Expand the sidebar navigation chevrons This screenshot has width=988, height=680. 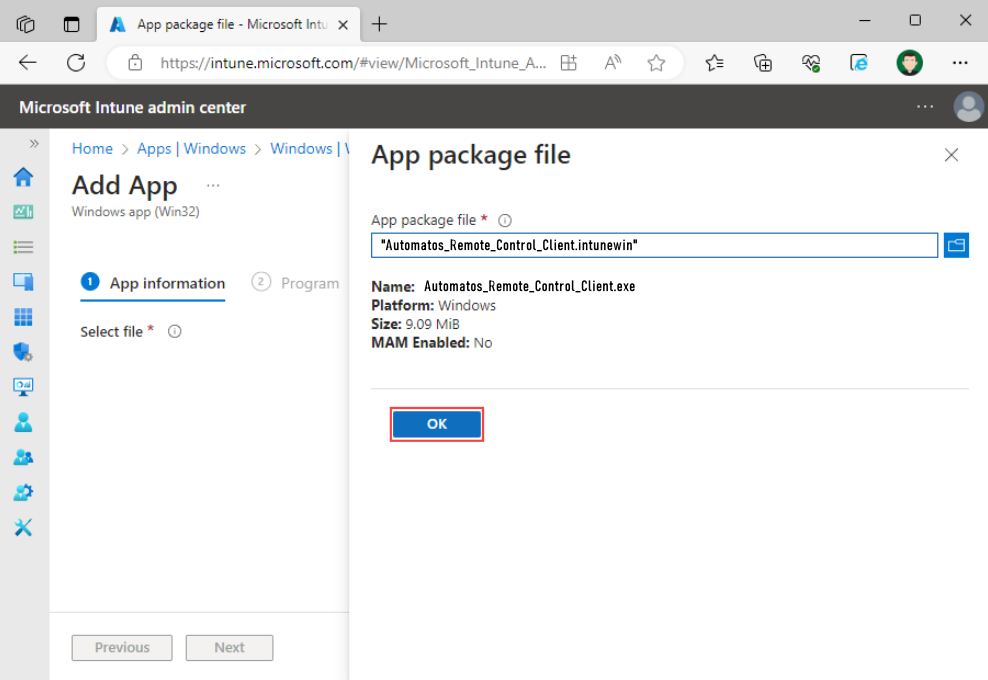pos(33,144)
